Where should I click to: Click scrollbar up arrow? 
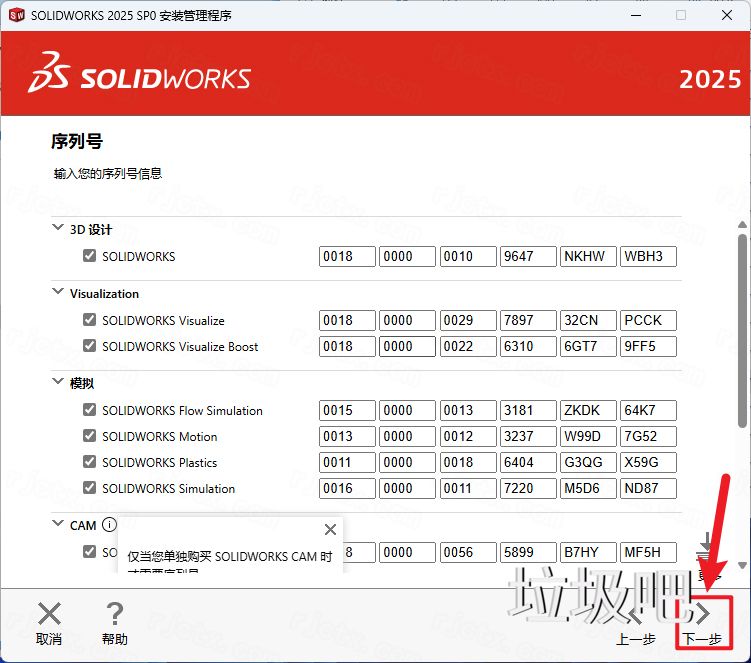[742, 224]
